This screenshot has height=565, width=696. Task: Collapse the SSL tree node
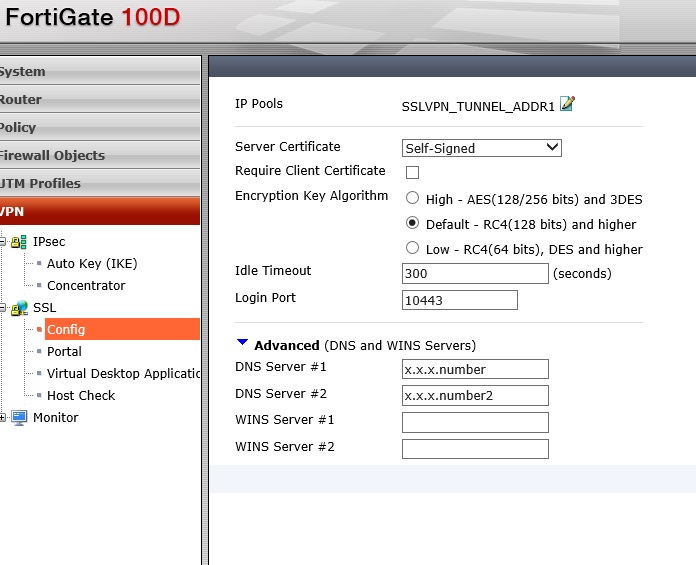pyautogui.click(x=2, y=308)
